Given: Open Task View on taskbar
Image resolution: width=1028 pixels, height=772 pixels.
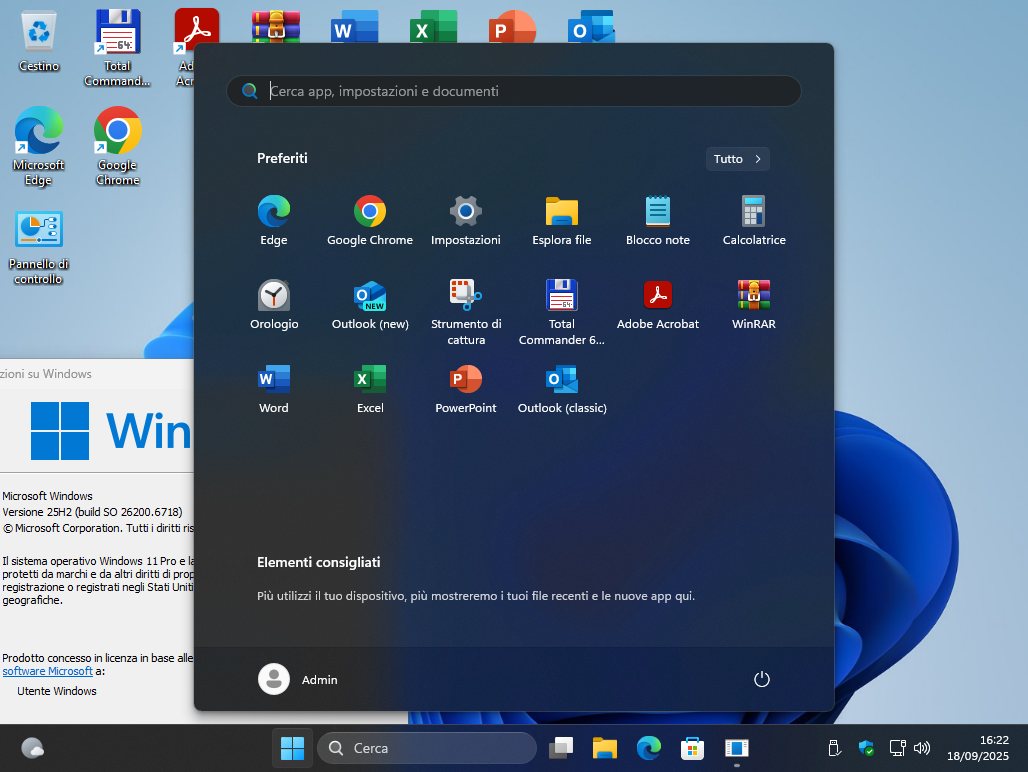Looking at the screenshot, I should point(561,748).
